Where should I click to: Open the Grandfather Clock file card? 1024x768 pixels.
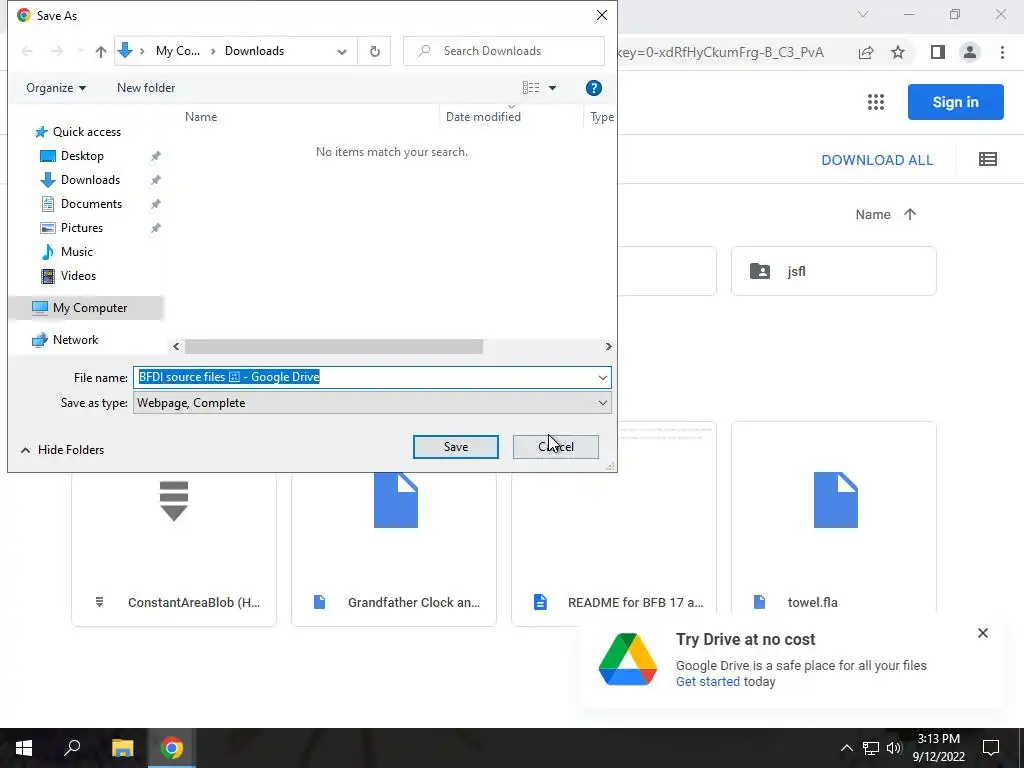(x=394, y=549)
